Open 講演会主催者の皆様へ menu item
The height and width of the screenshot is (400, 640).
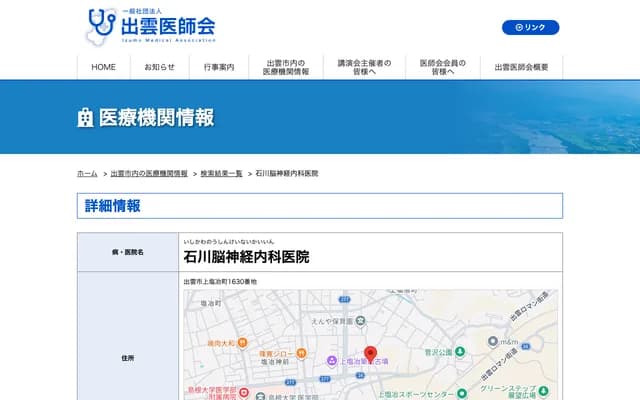click(357, 67)
